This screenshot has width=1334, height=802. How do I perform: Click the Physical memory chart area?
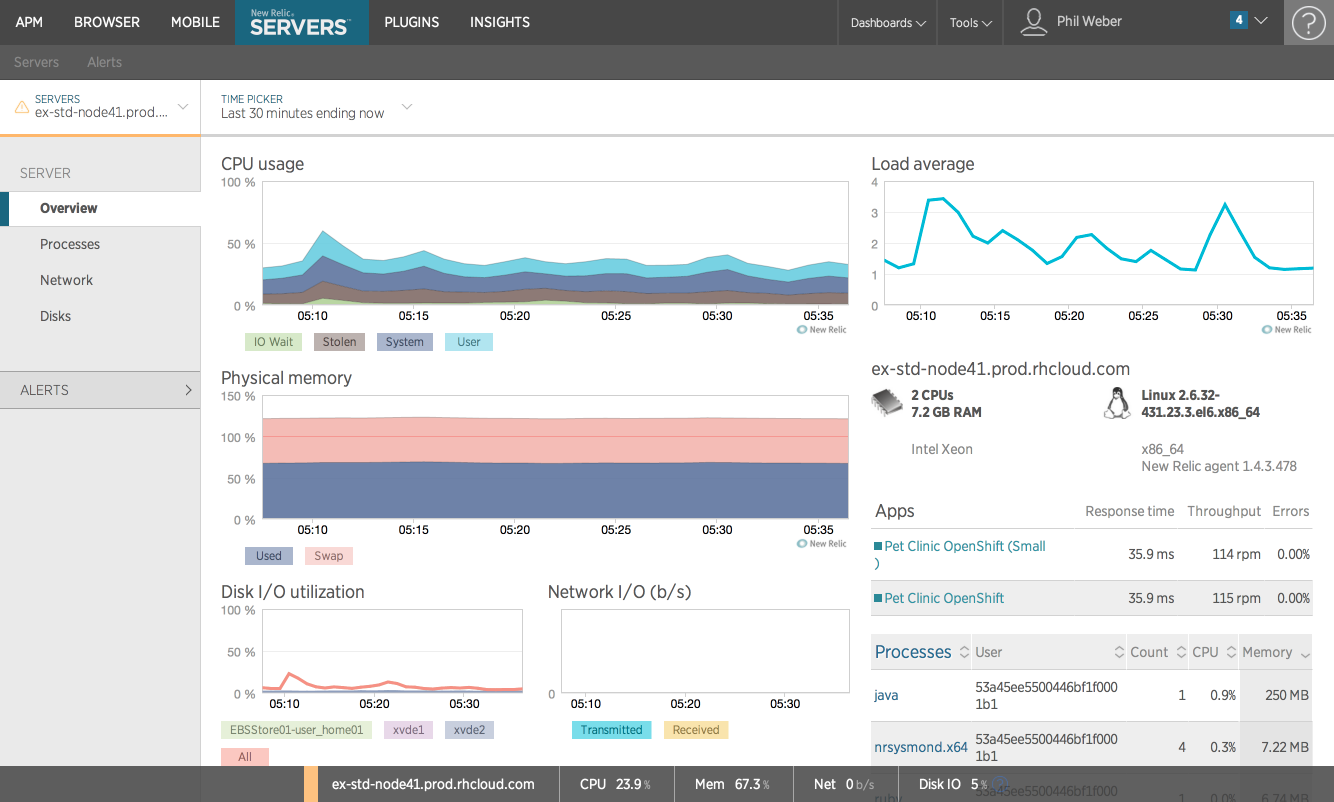[555, 458]
